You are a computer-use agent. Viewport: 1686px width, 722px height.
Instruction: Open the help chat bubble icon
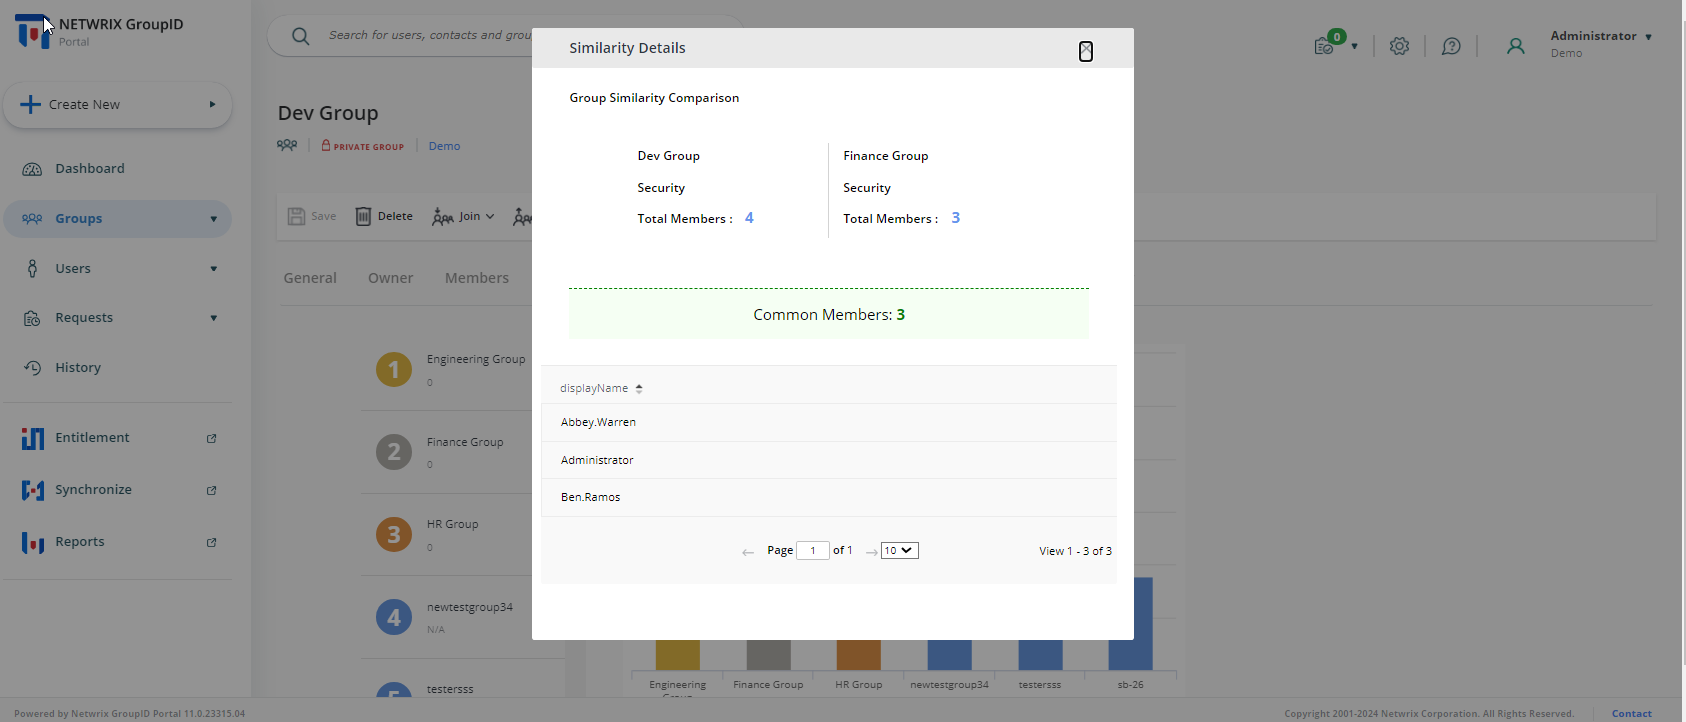click(1451, 46)
